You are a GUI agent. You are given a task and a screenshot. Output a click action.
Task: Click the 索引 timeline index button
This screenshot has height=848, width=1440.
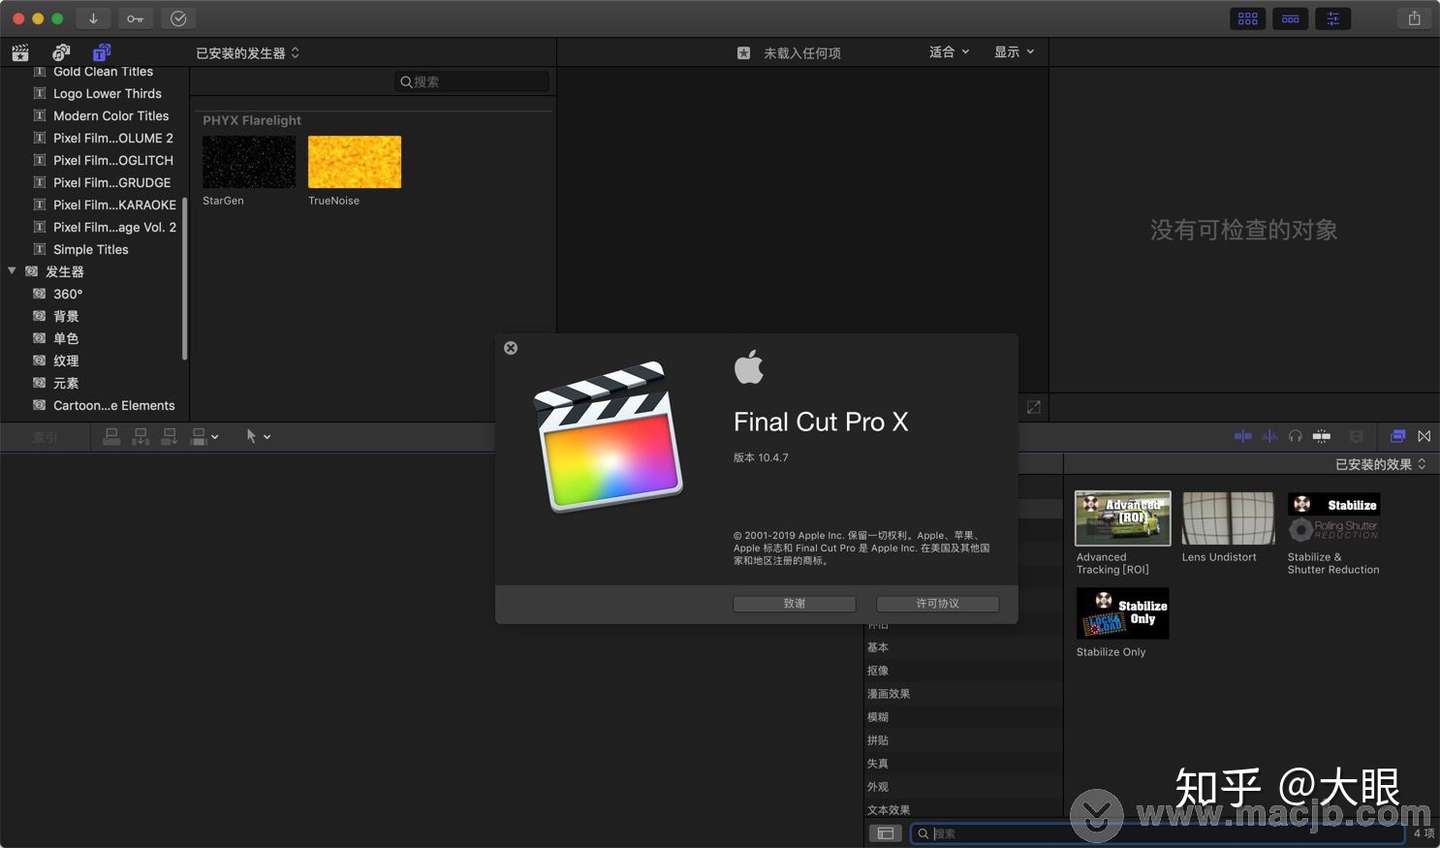45,437
